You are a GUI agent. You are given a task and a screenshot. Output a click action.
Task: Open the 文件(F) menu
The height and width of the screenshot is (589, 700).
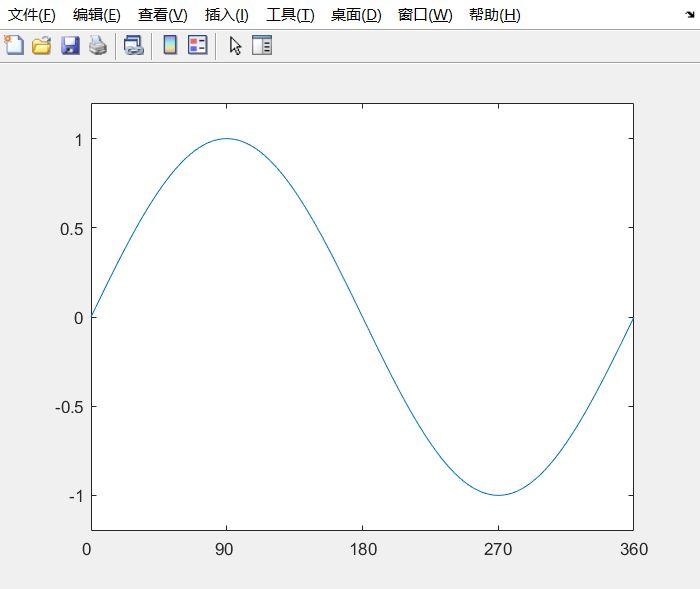click(32, 15)
